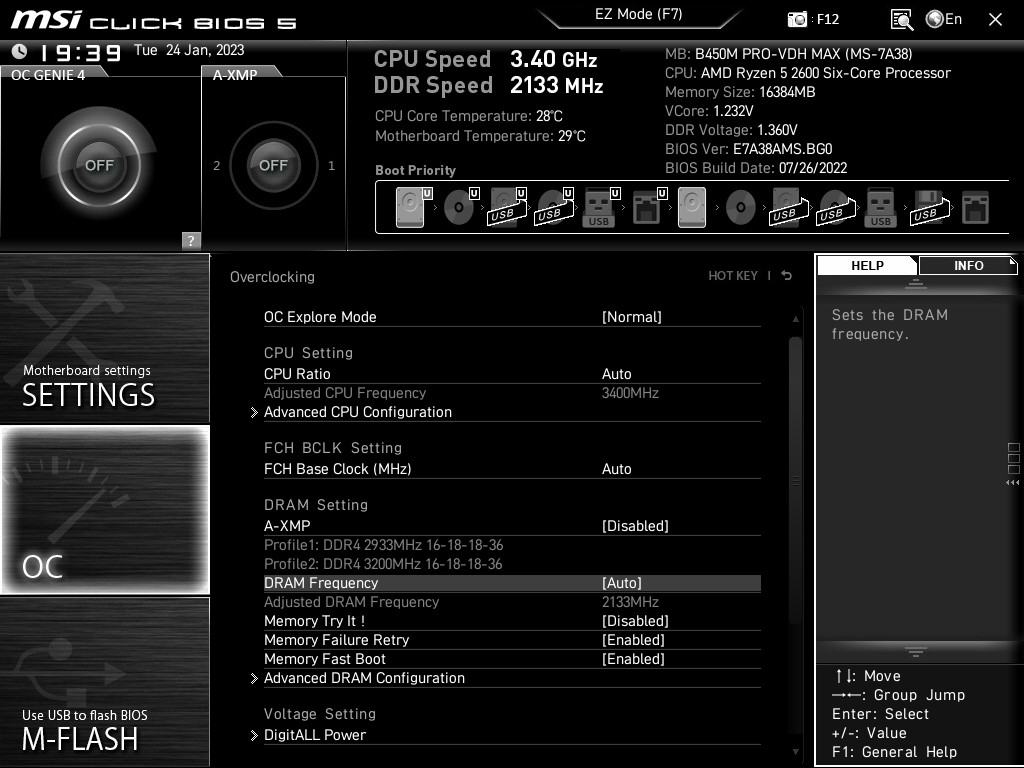This screenshot has height=768, width=1024.
Task: Click the 19:39 system time
Action: (80, 52)
